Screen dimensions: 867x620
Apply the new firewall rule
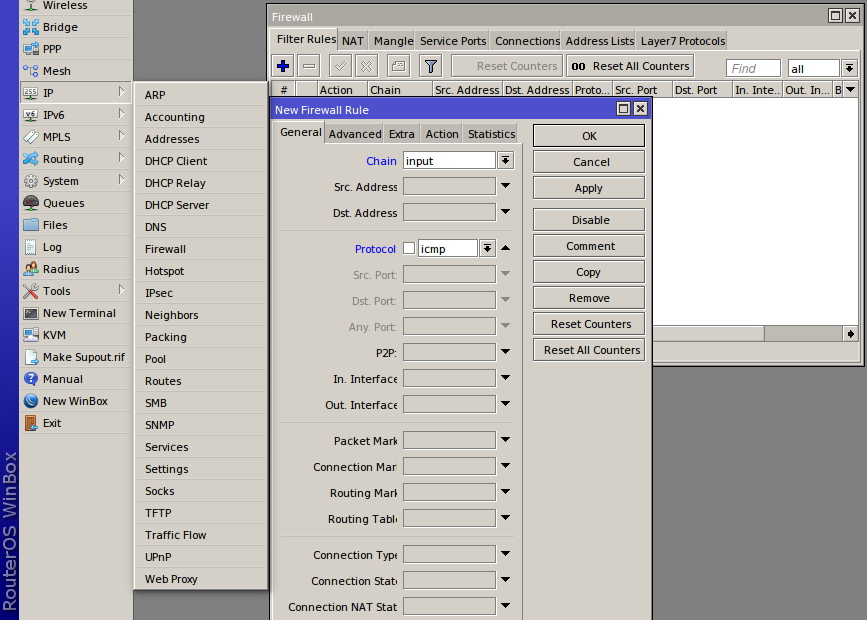point(588,187)
